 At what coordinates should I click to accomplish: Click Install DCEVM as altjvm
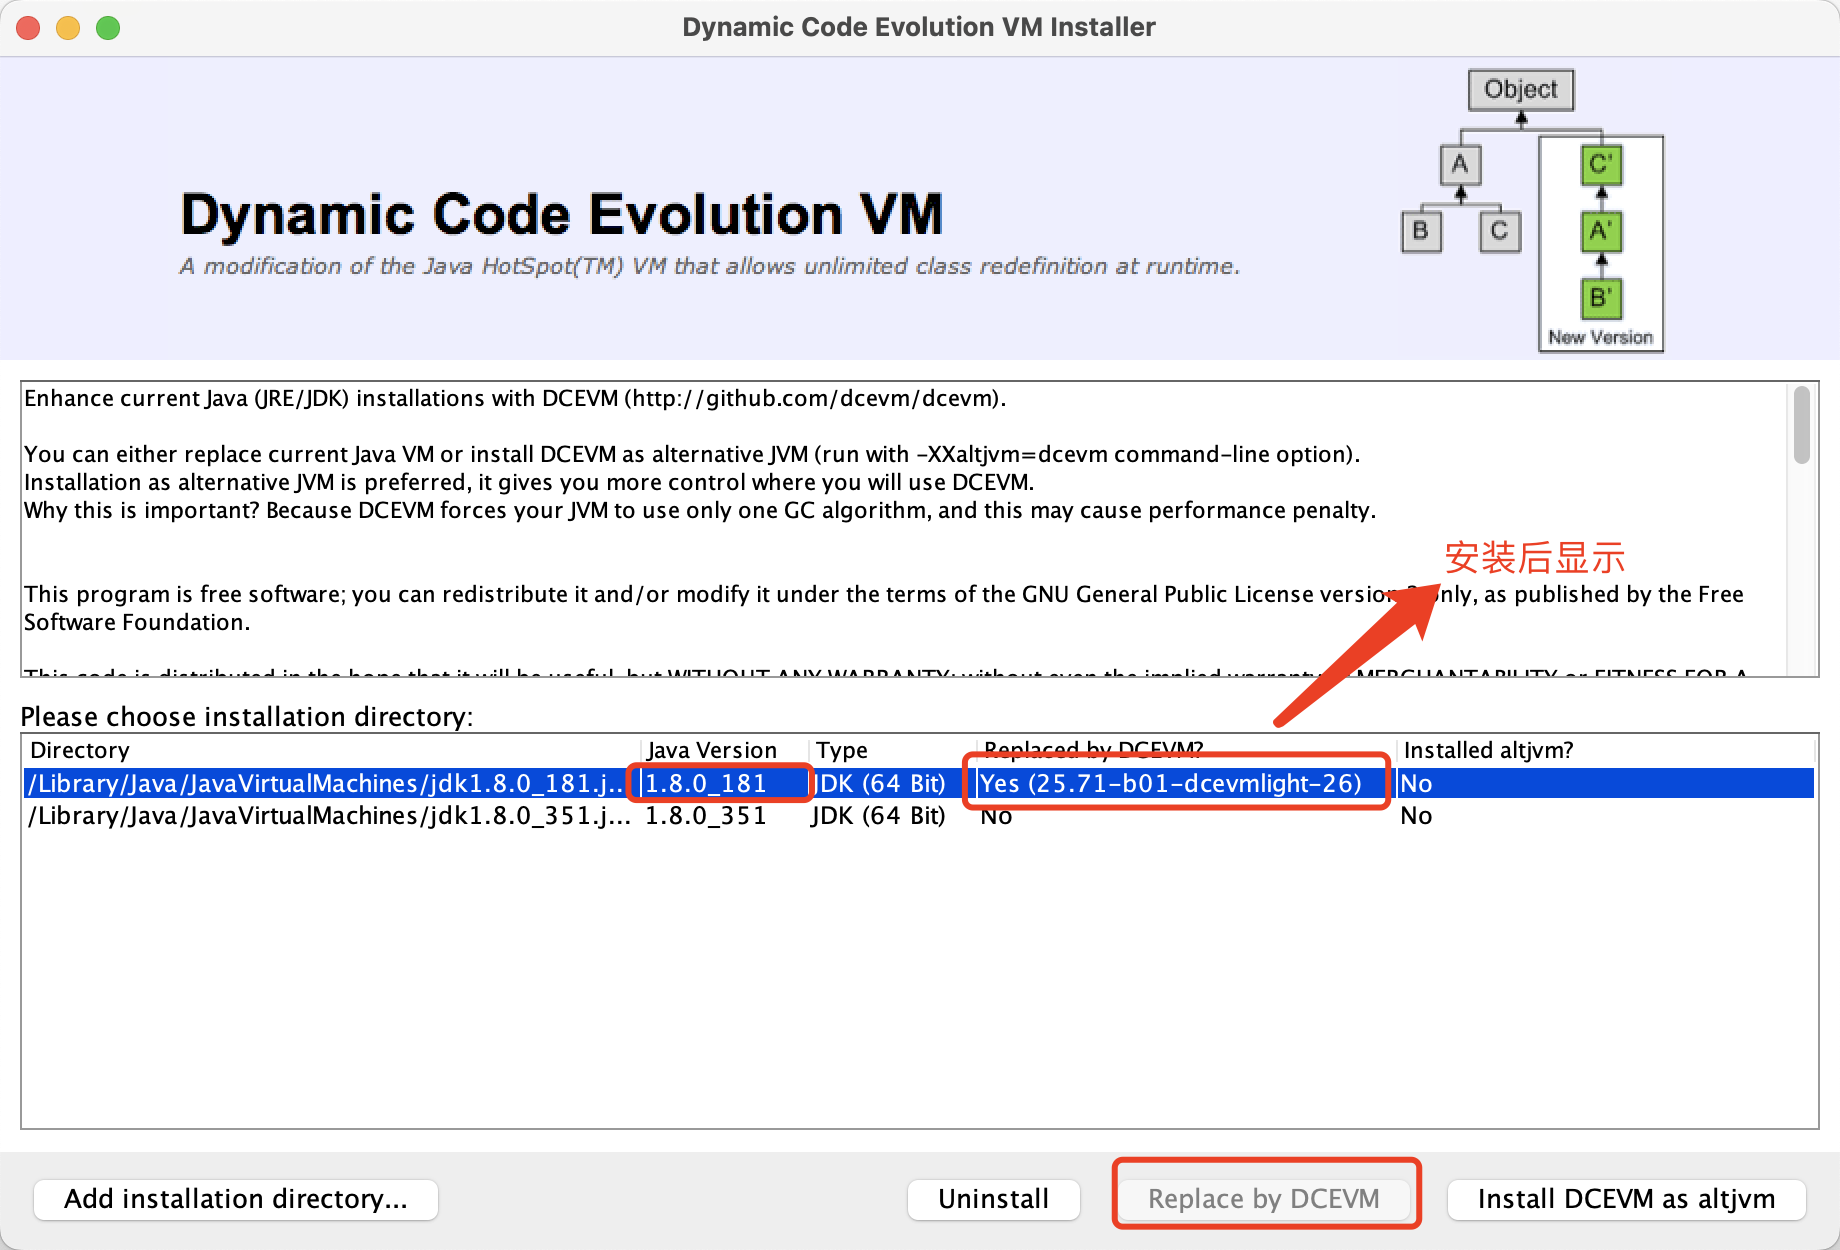click(1626, 1199)
